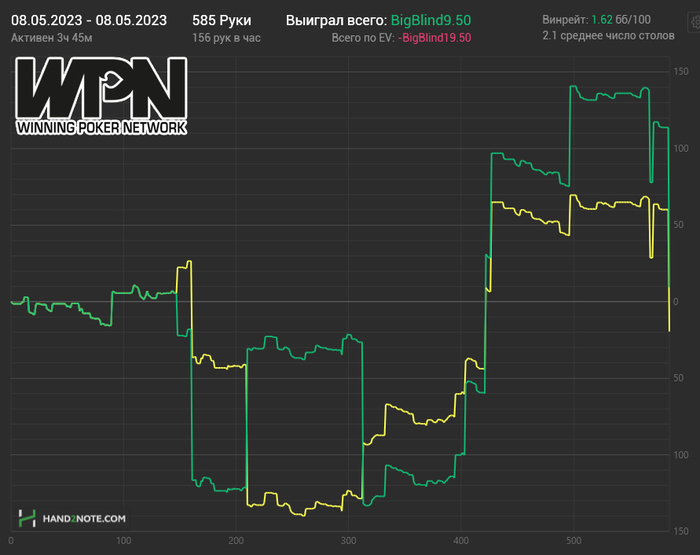Image resolution: width=700 pixels, height=555 pixels.
Task: Click the 500 x-axis tick label
Action: point(574,541)
